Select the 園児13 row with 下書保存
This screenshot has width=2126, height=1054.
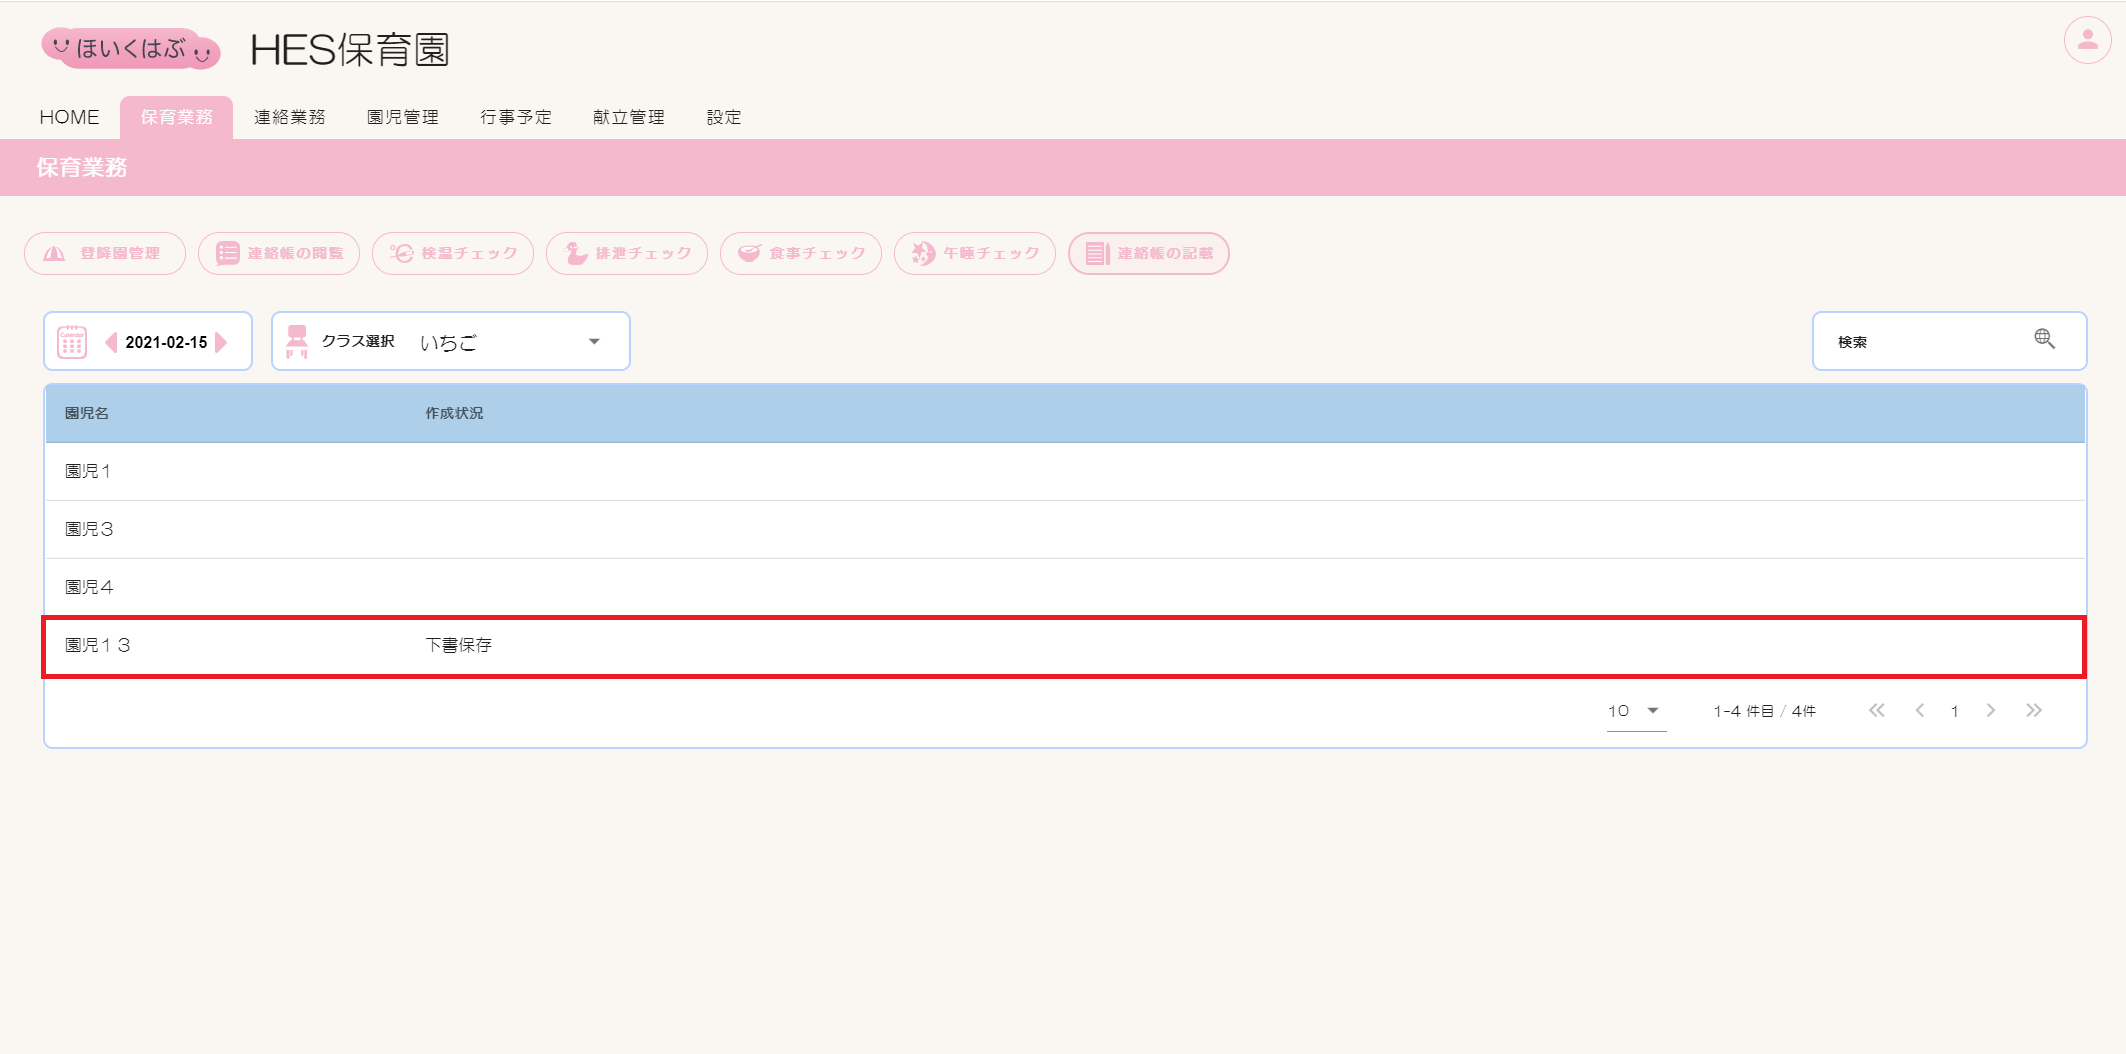[x=1064, y=646]
